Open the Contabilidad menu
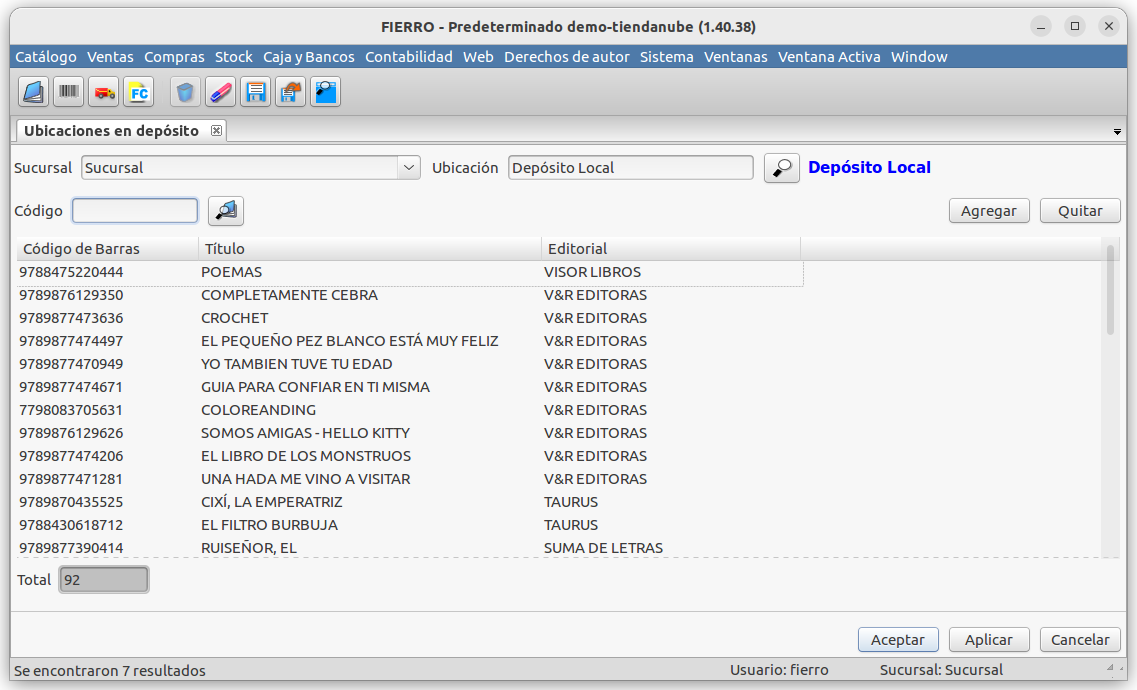The height and width of the screenshot is (690, 1137). pyautogui.click(x=409, y=57)
